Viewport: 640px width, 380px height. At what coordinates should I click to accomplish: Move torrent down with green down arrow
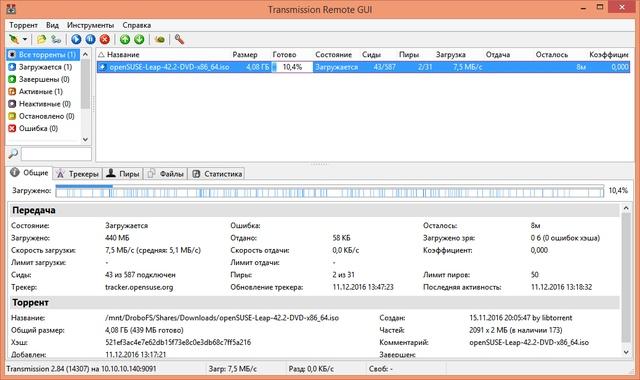point(139,39)
